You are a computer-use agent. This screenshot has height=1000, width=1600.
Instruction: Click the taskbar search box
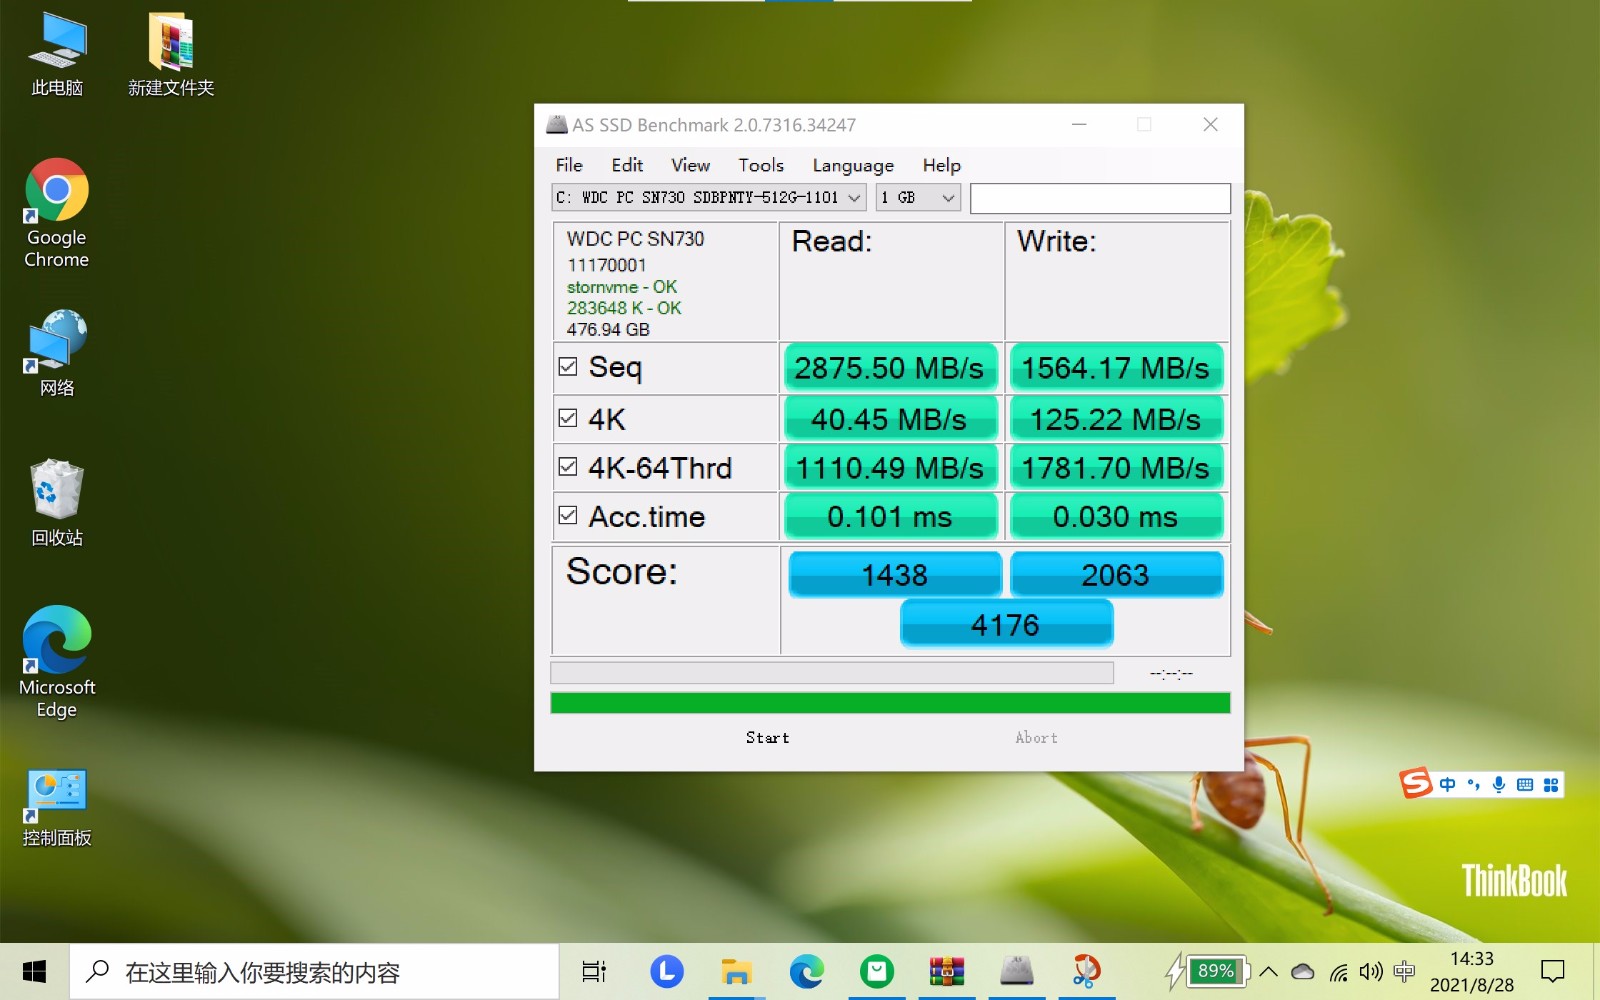click(314, 971)
